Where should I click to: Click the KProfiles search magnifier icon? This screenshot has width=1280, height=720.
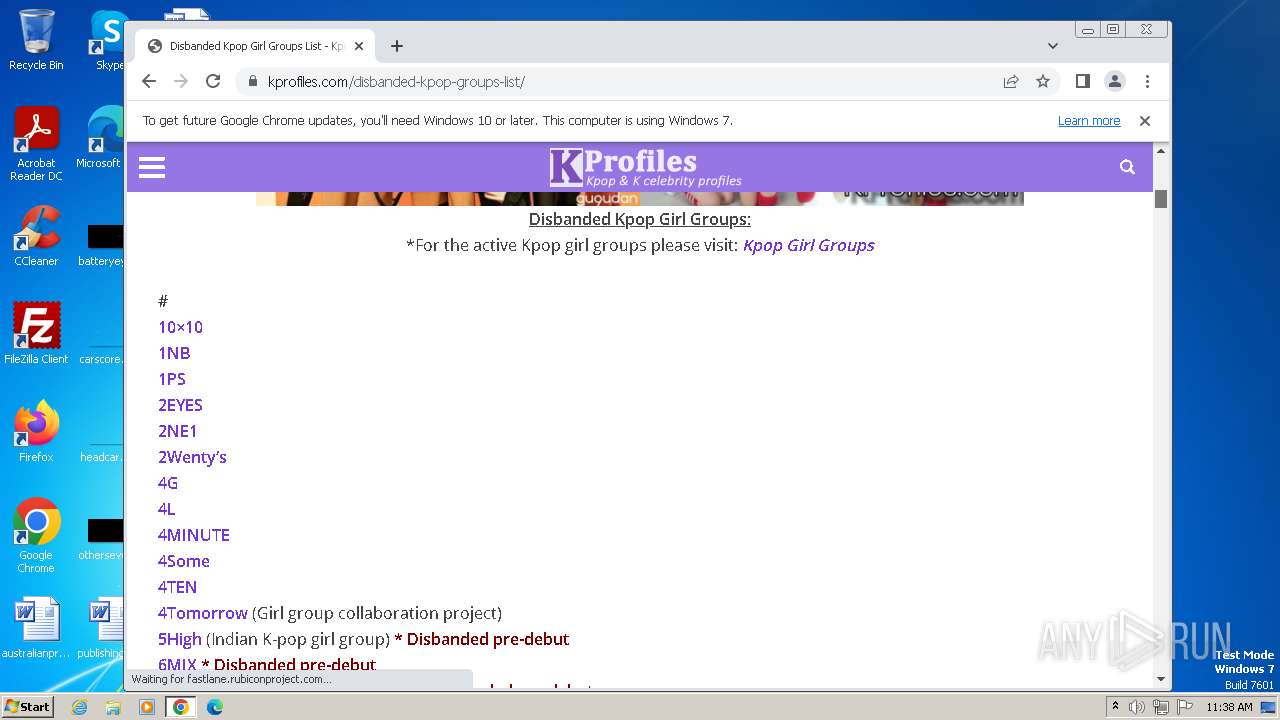tap(1127, 167)
